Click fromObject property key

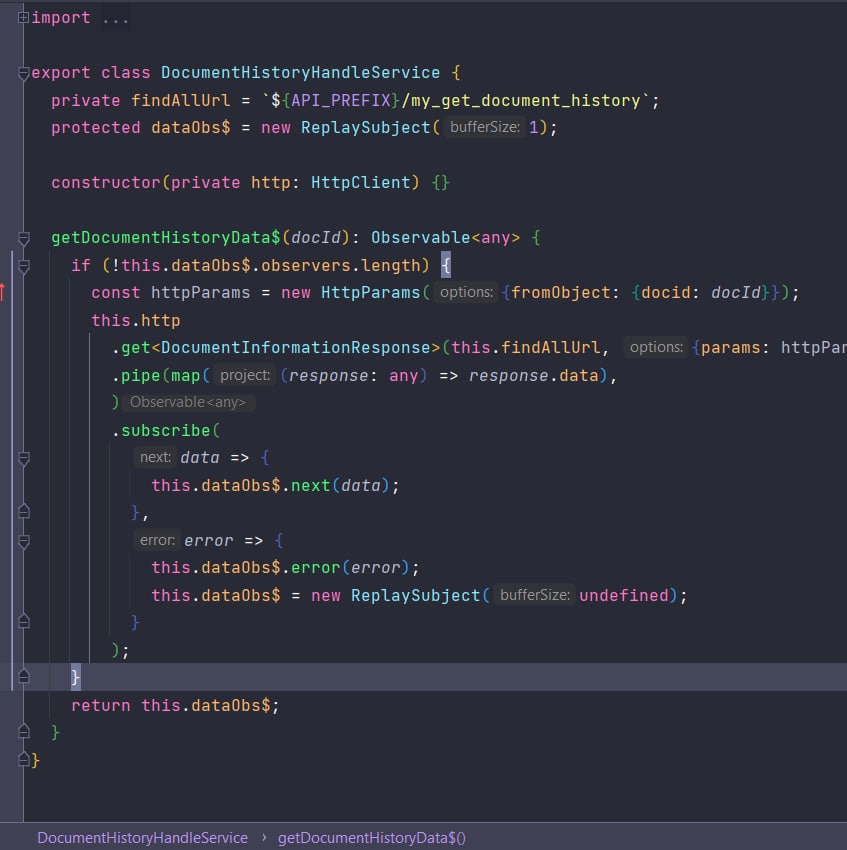(560, 293)
